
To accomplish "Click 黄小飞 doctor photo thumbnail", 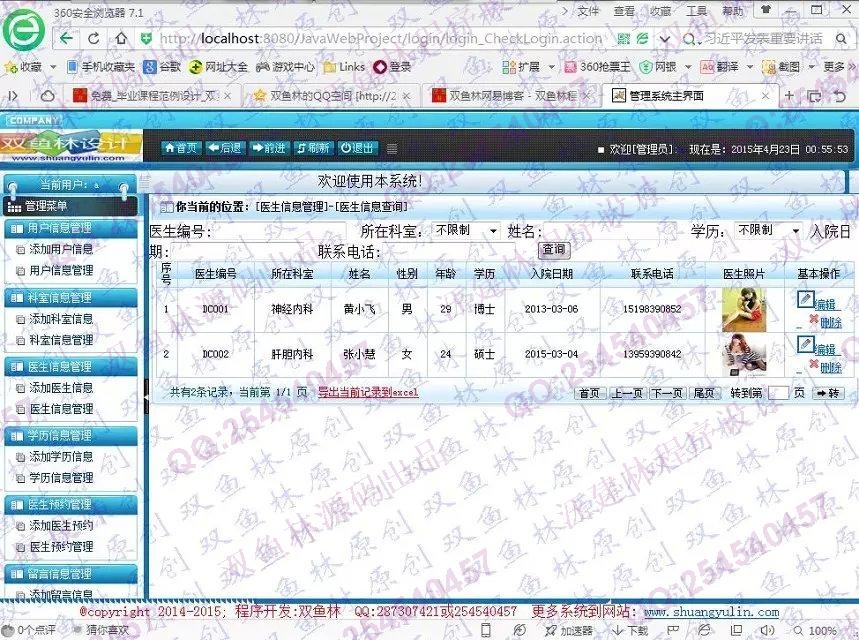I will (x=744, y=310).
